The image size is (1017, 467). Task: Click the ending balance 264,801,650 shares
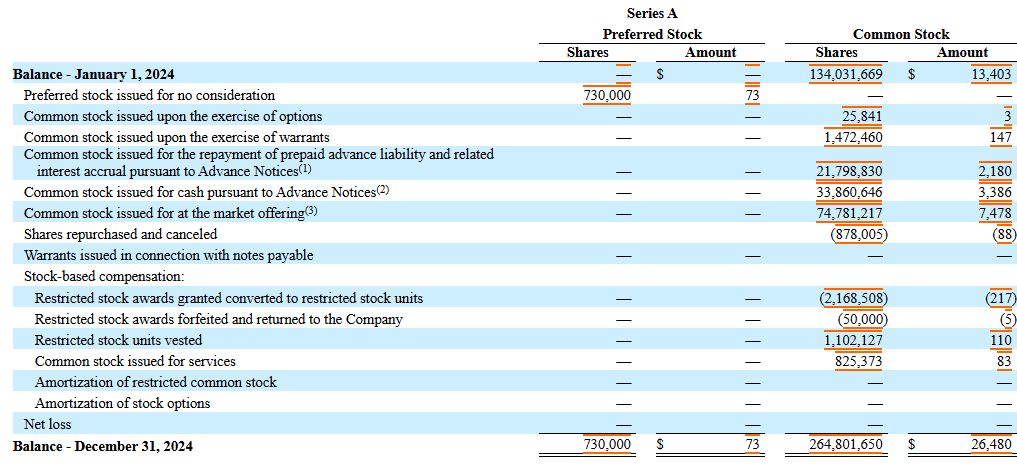click(845, 445)
